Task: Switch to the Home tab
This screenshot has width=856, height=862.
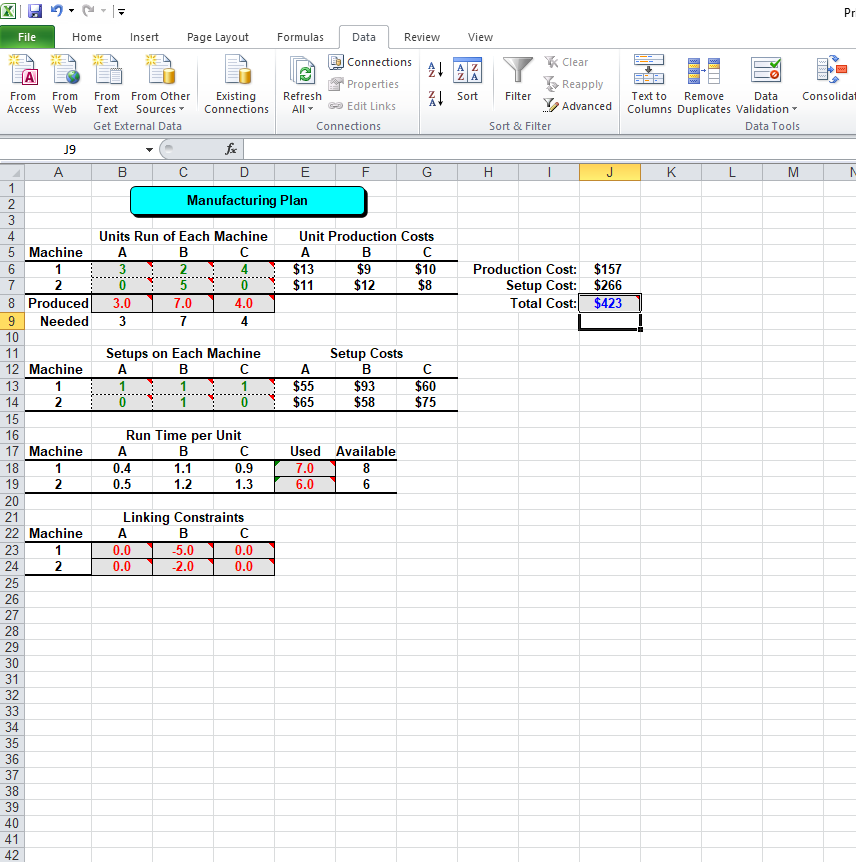Action: (x=87, y=37)
